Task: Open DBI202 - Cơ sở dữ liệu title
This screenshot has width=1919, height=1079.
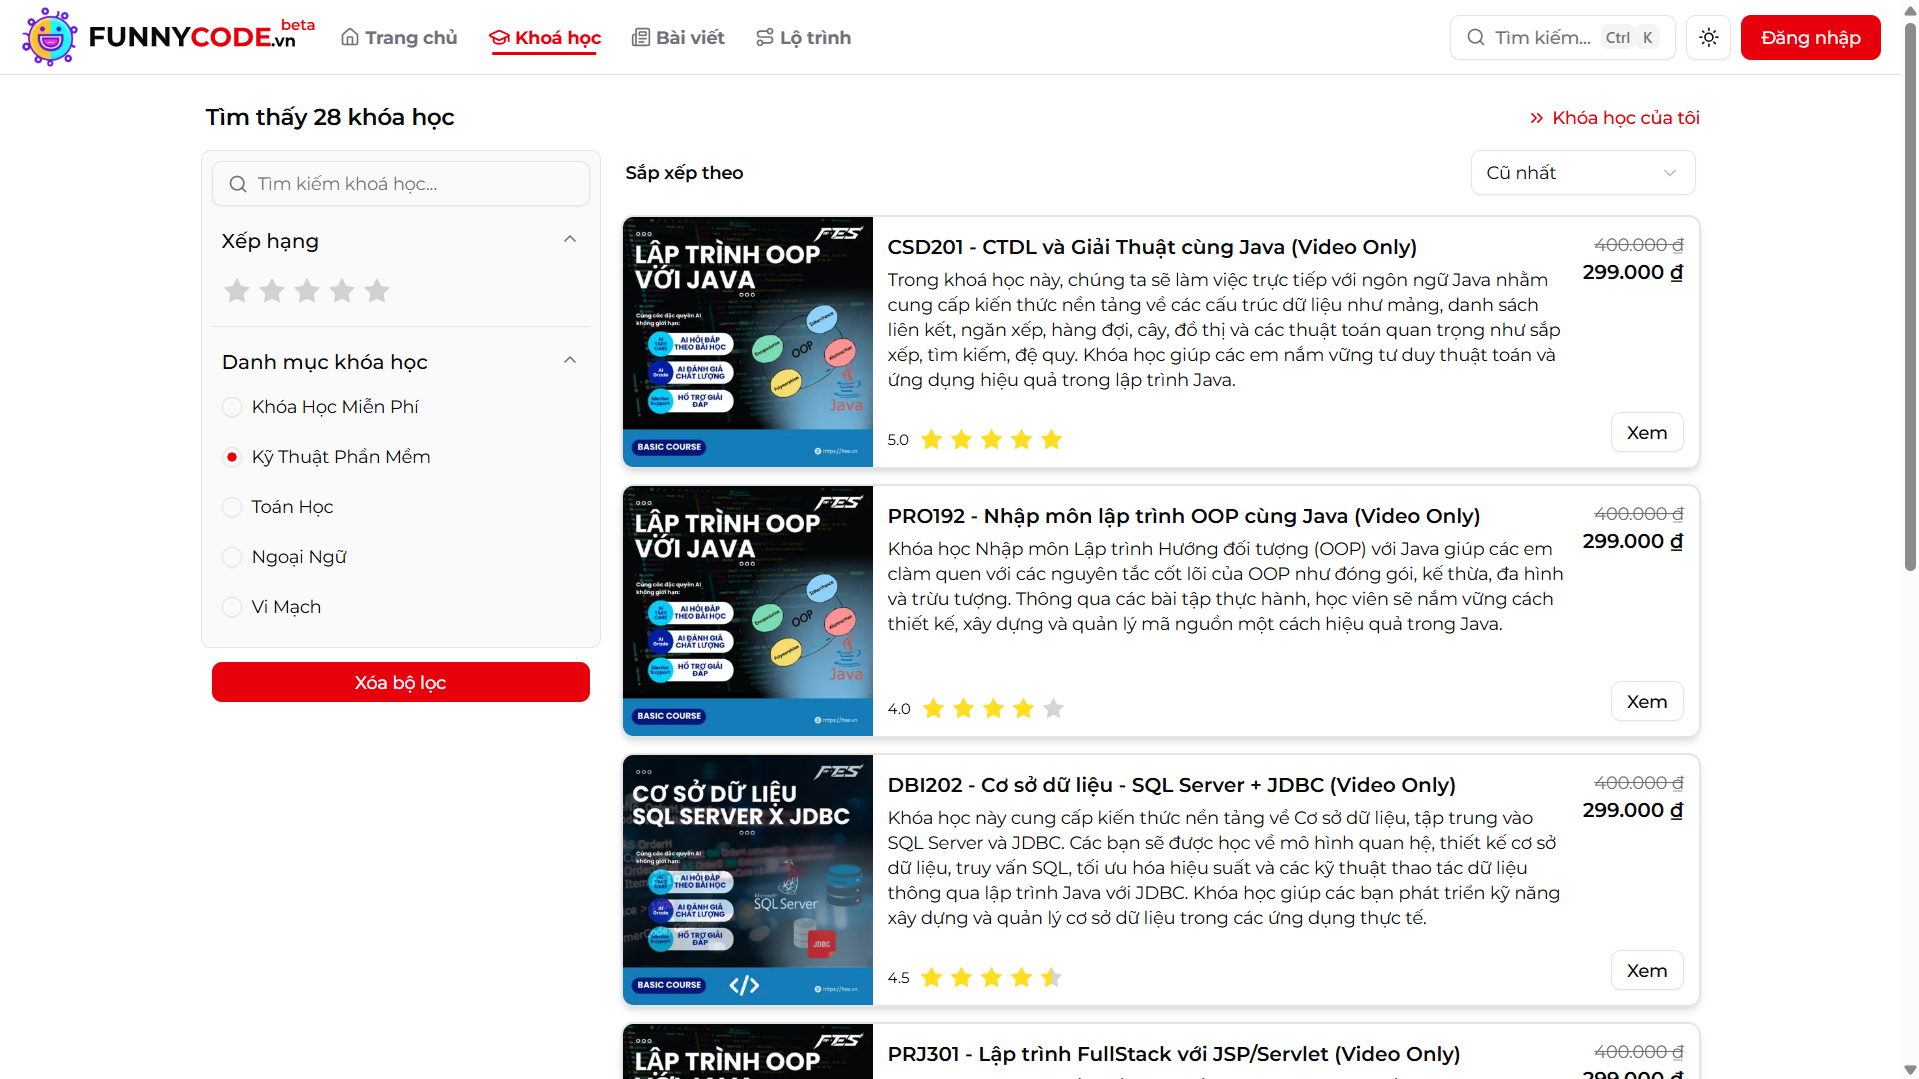Action: 1172,785
